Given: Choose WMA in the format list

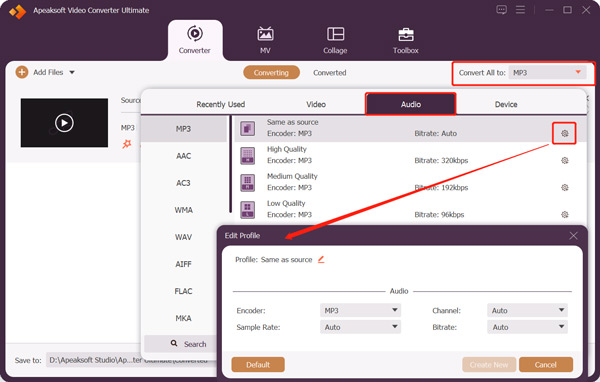Looking at the screenshot, I should pyautogui.click(x=184, y=210).
